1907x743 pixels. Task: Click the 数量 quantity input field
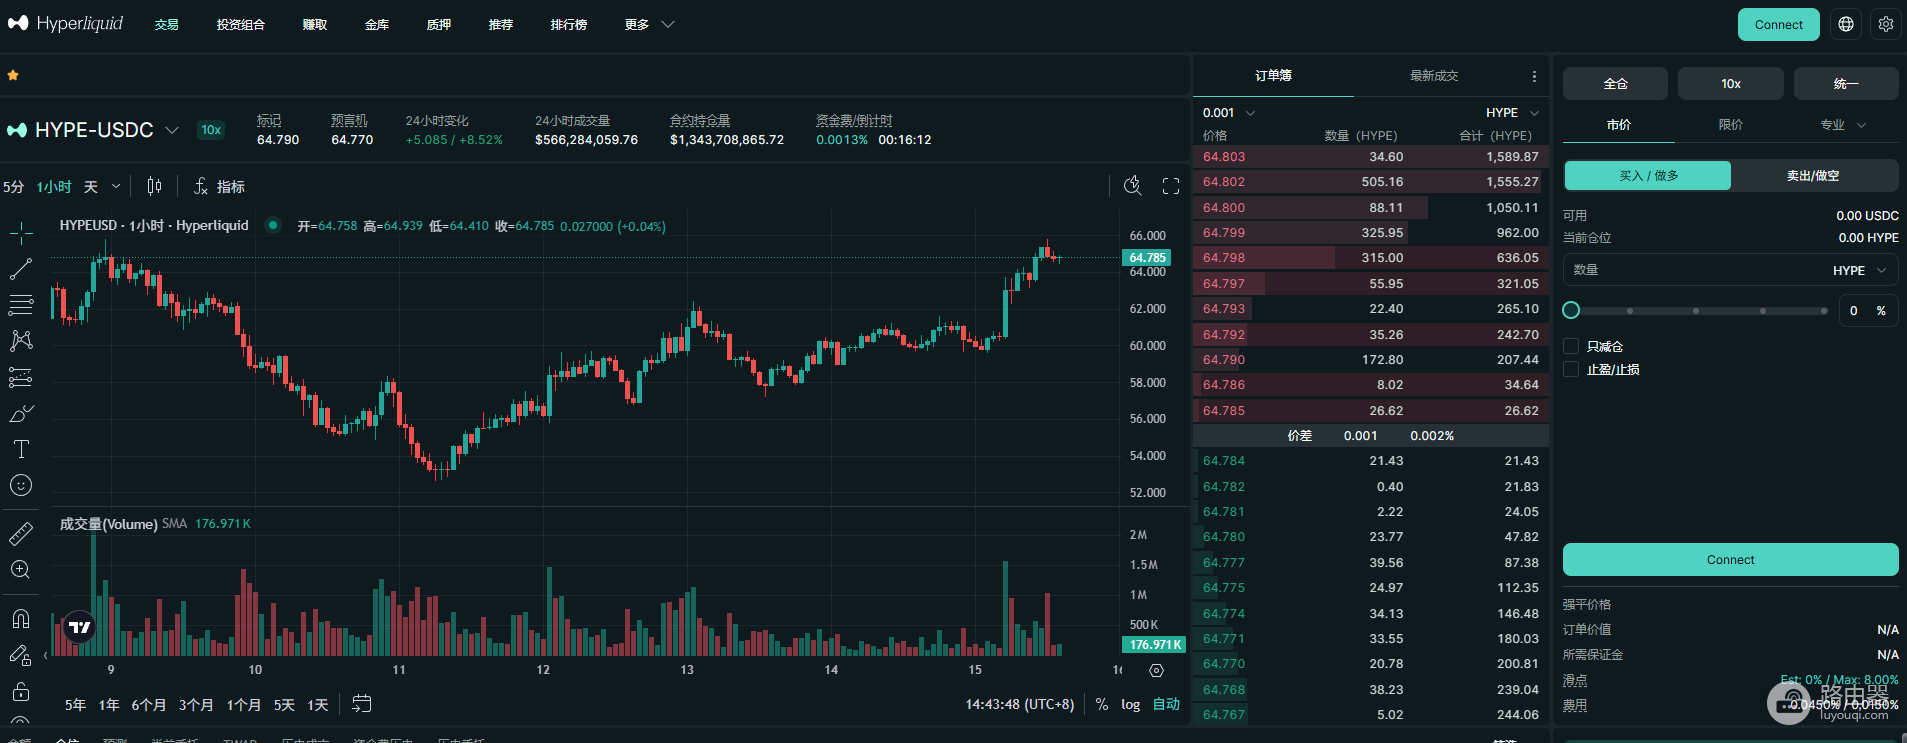point(1730,270)
